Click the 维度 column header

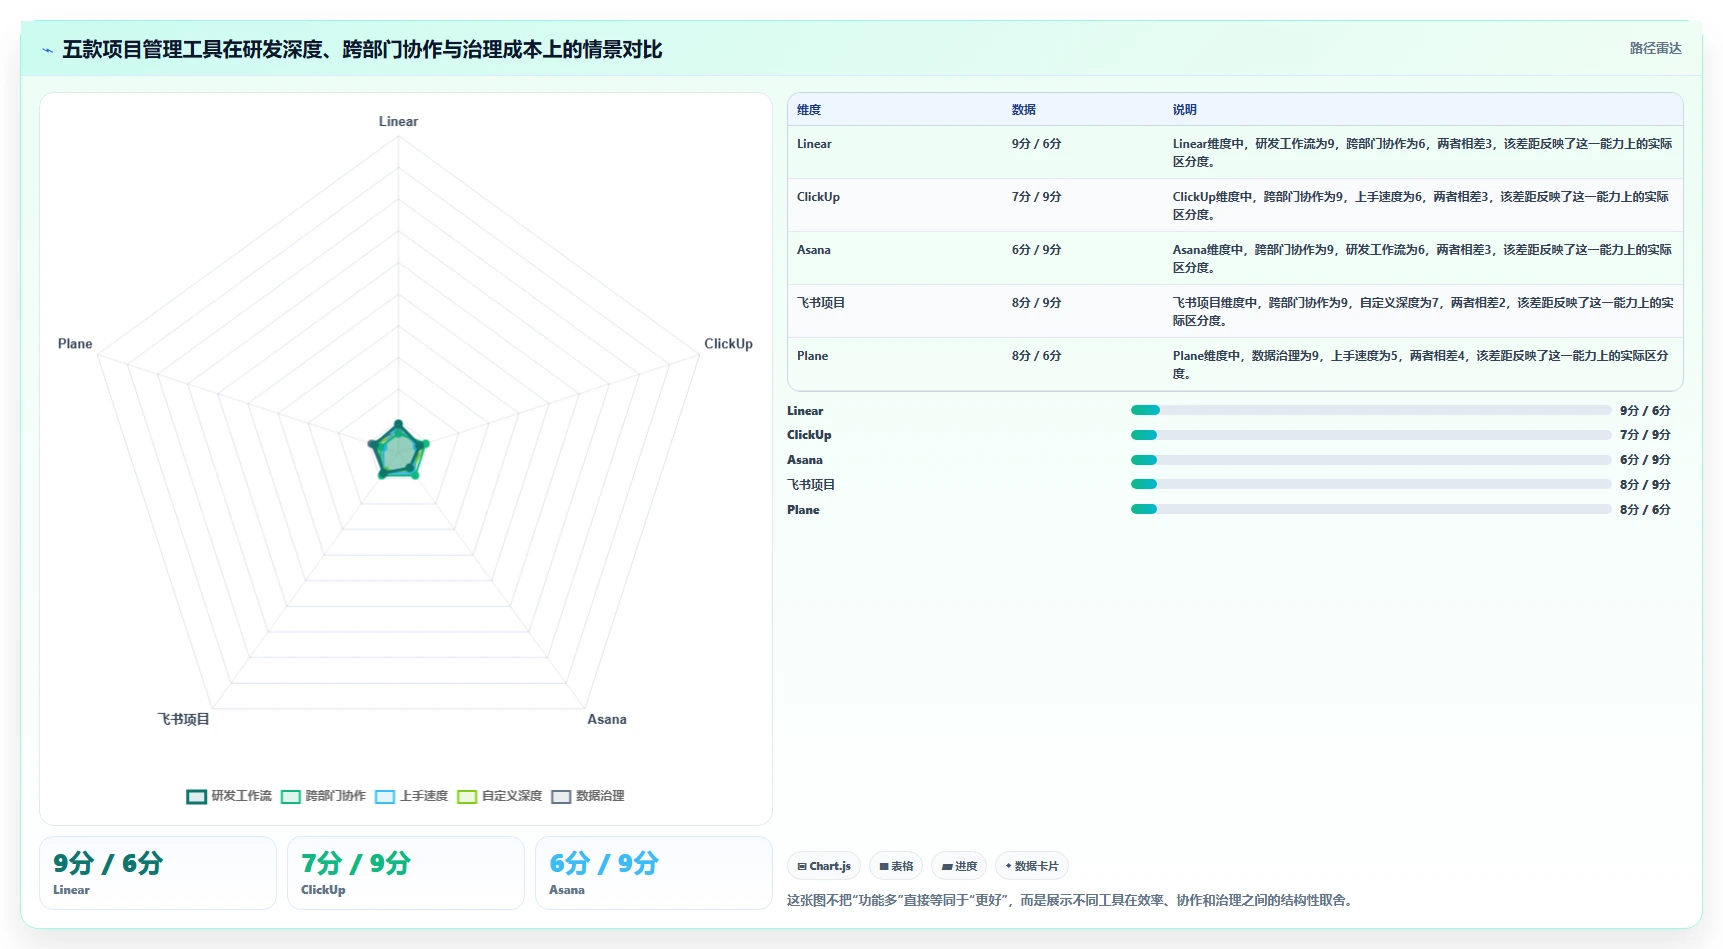coord(809,110)
